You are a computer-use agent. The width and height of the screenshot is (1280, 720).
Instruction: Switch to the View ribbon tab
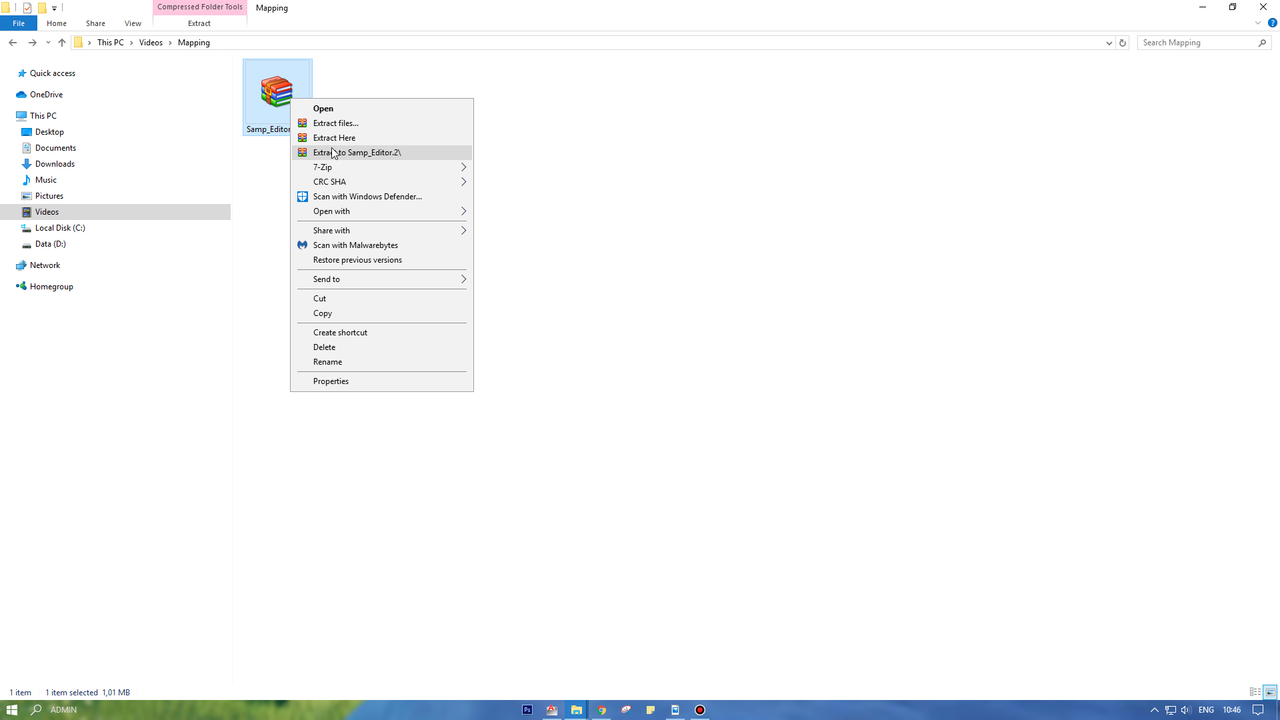pyautogui.click(x=133, y=23)
